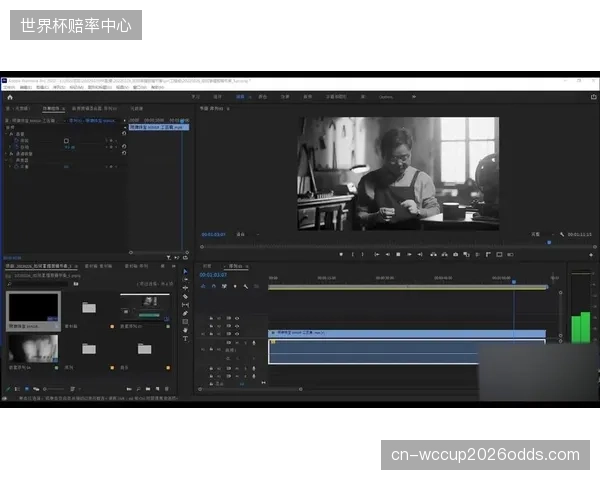Select the Rectangle tool
Viewport: 600px width, 480px height.
point(186,322)
